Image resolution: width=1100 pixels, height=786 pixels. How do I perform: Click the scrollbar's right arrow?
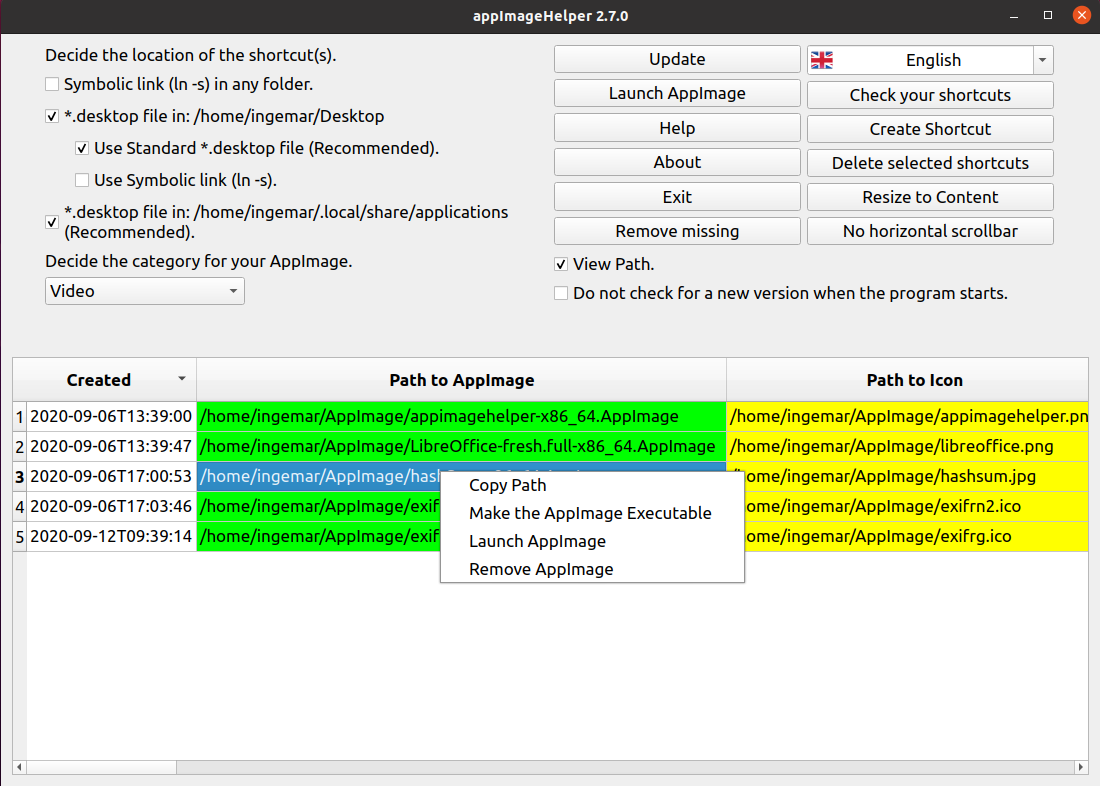1081,768
